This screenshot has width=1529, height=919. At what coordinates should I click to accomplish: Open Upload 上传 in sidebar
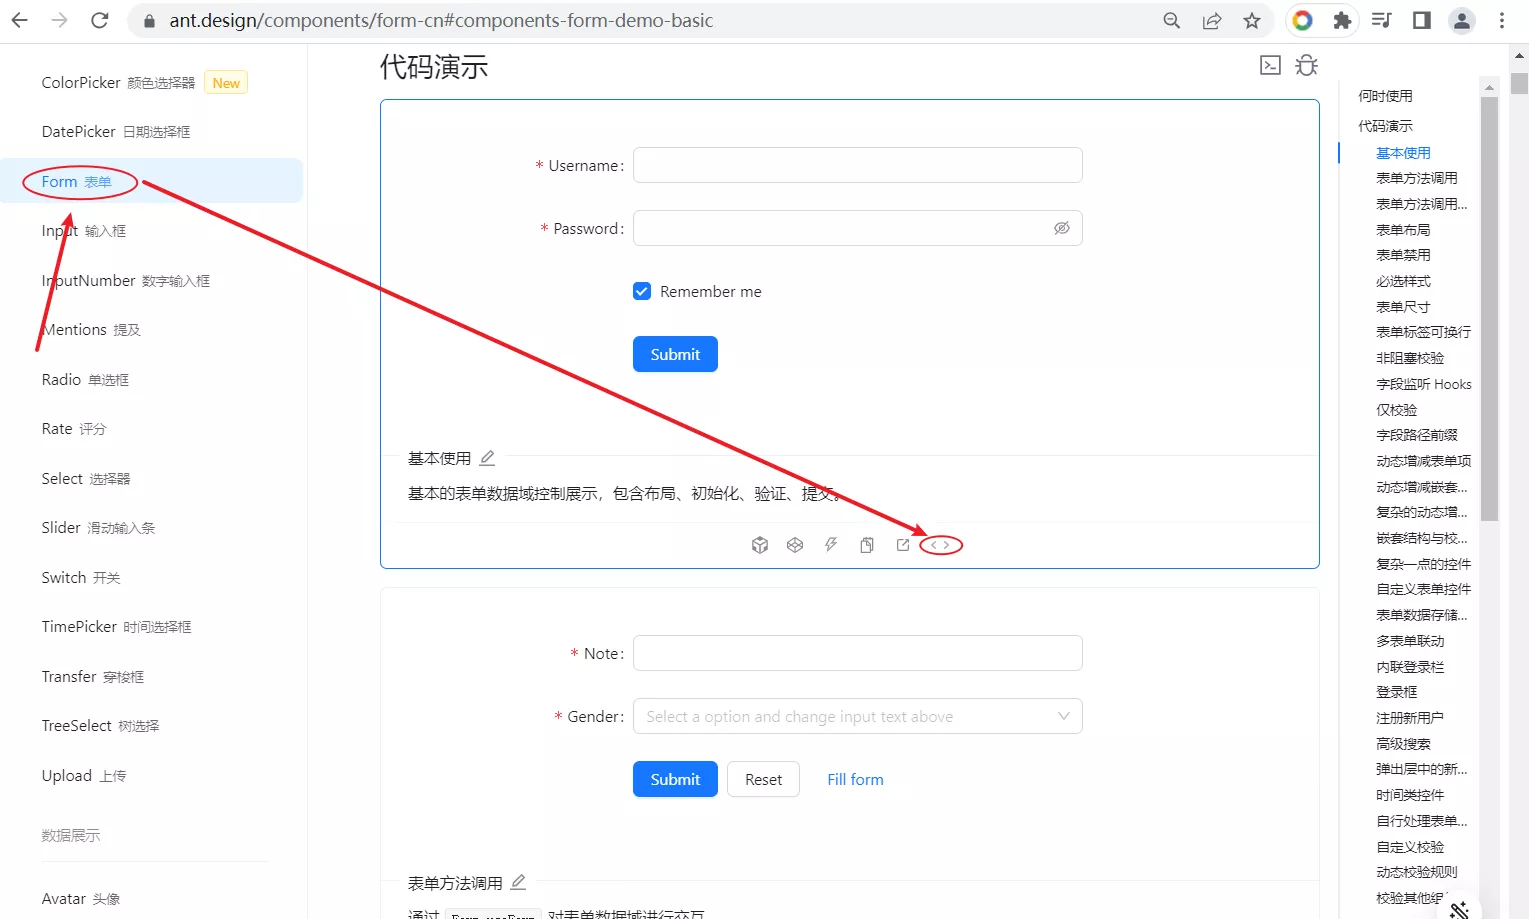click(84, 775)
